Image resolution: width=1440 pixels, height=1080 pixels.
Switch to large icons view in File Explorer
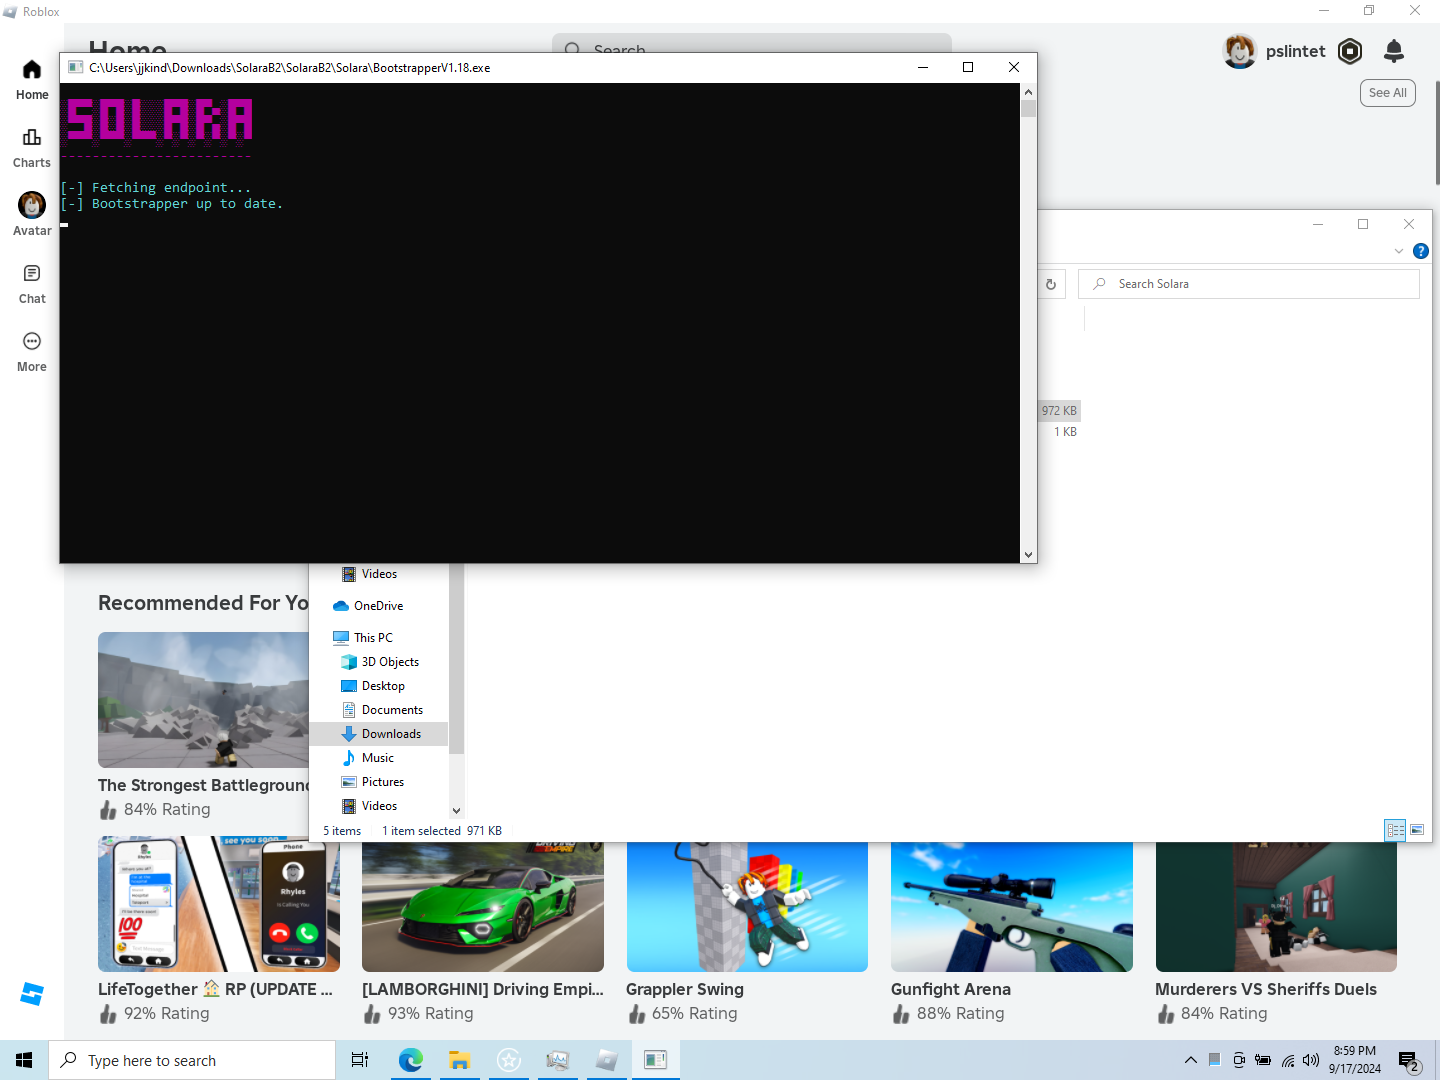point(1417,830)
